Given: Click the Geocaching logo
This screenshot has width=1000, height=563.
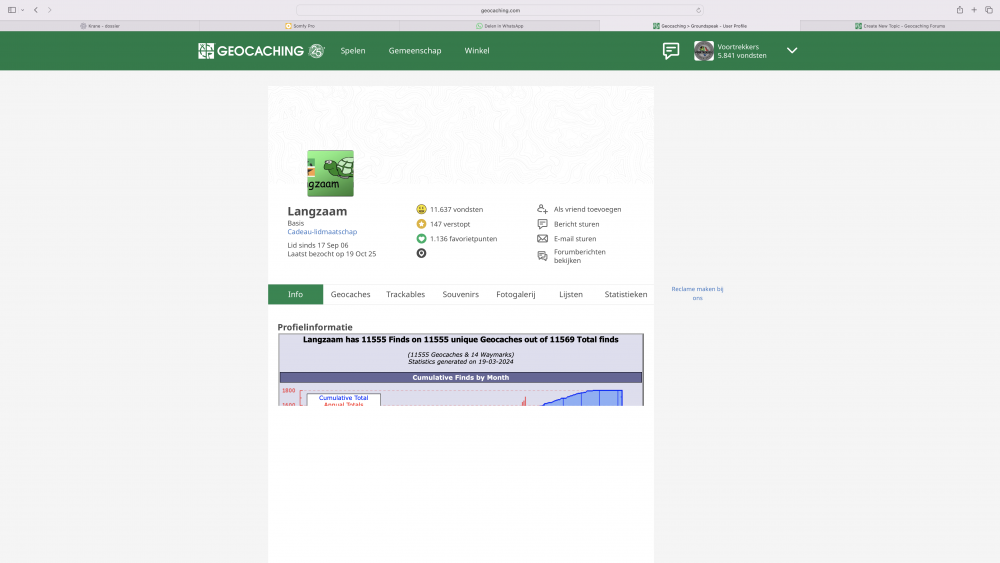Looking at the screenshot, I should (x=251, y=51).
